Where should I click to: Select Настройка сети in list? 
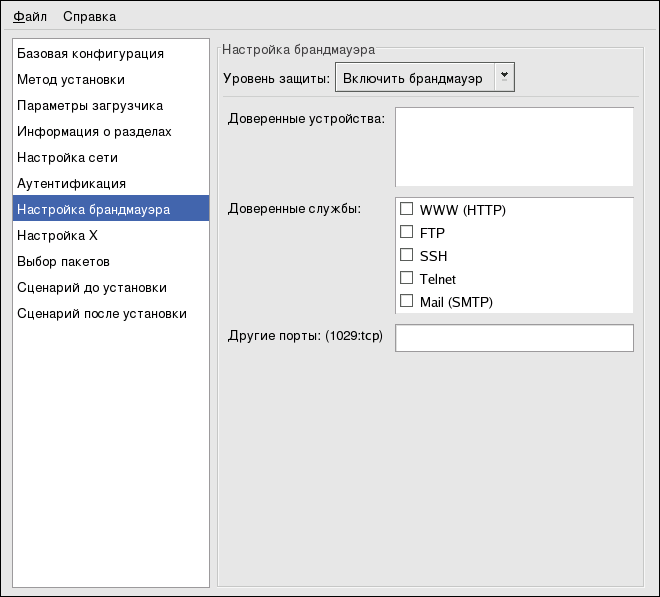(67, 157)
